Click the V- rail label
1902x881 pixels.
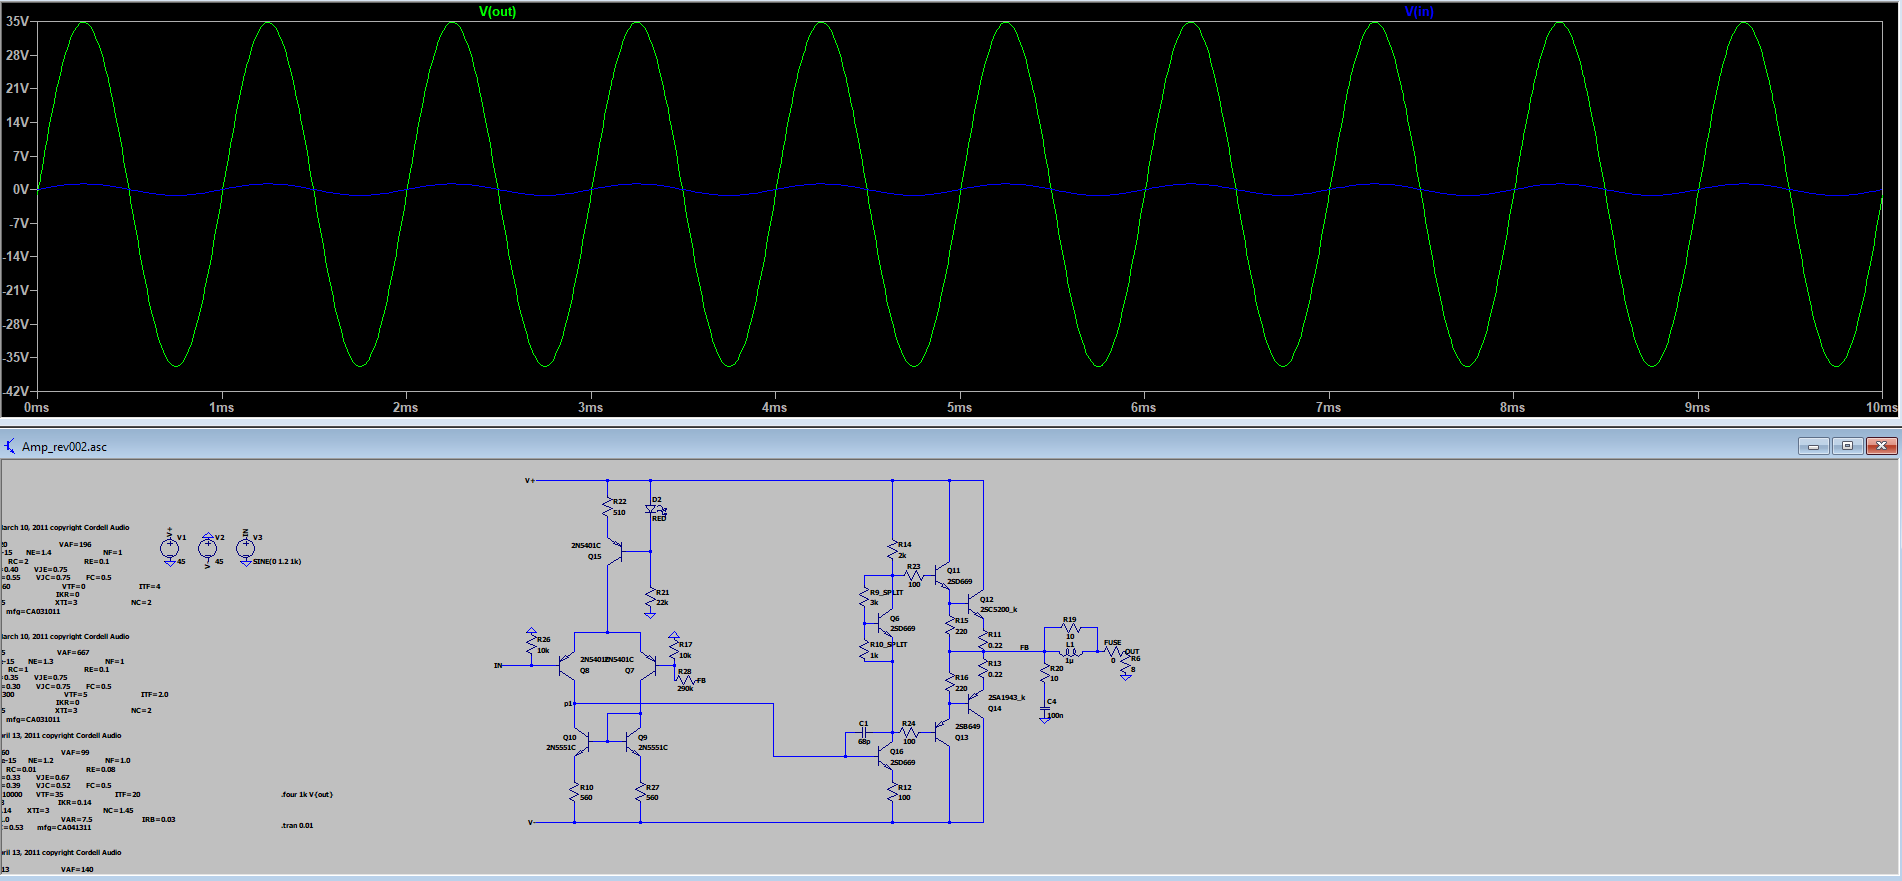coord(530,823)
